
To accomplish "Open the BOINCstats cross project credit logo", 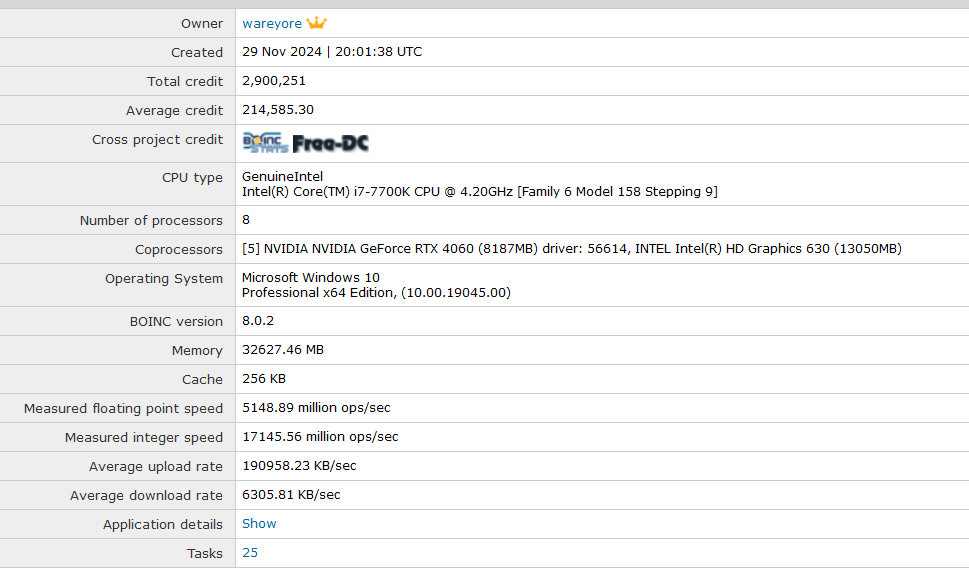I will [x=265, y=143].
